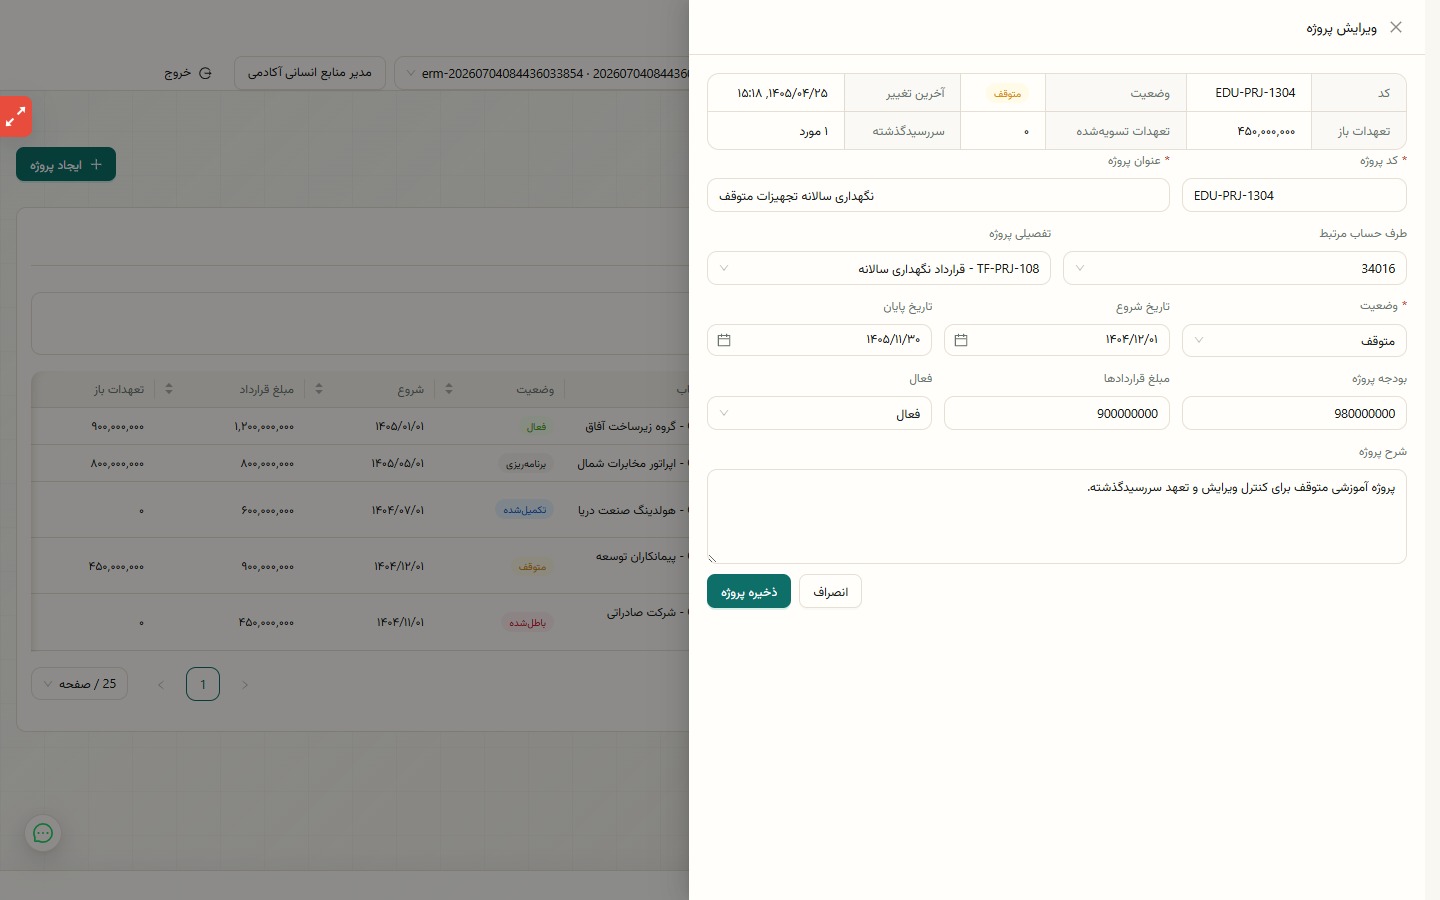The width and height of the screenshot is (1440, 900).
Task: Click the ایجاد پروژه create button
Action: (66, 164)
